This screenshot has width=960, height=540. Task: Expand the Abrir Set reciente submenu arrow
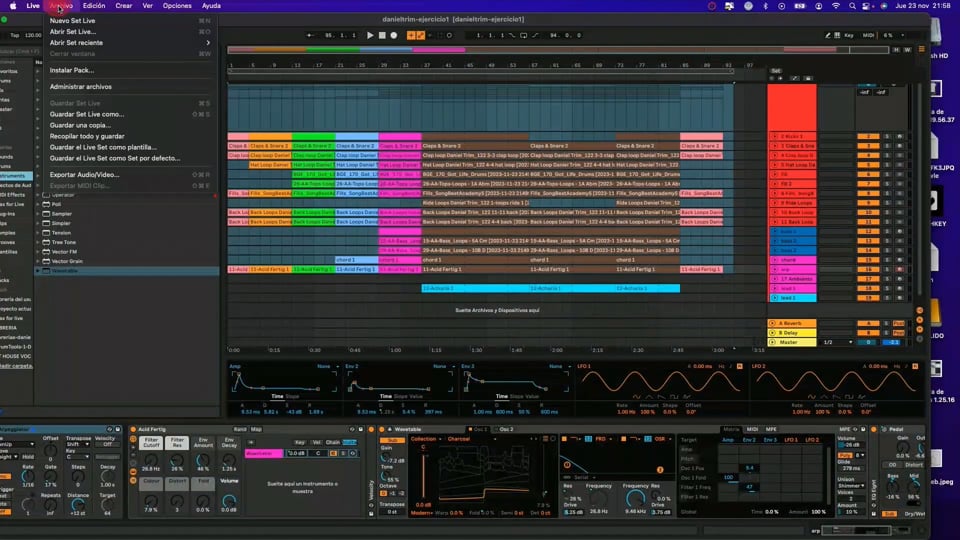click(208, 43)
